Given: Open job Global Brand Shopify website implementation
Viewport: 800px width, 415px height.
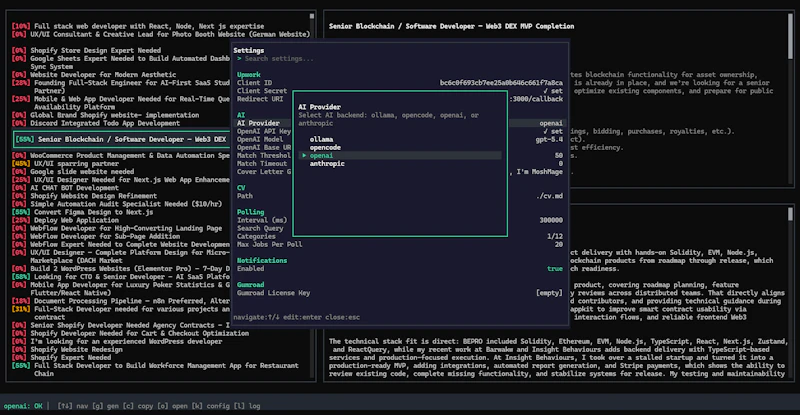Looking at the screenshot, I should click(105, 115).
